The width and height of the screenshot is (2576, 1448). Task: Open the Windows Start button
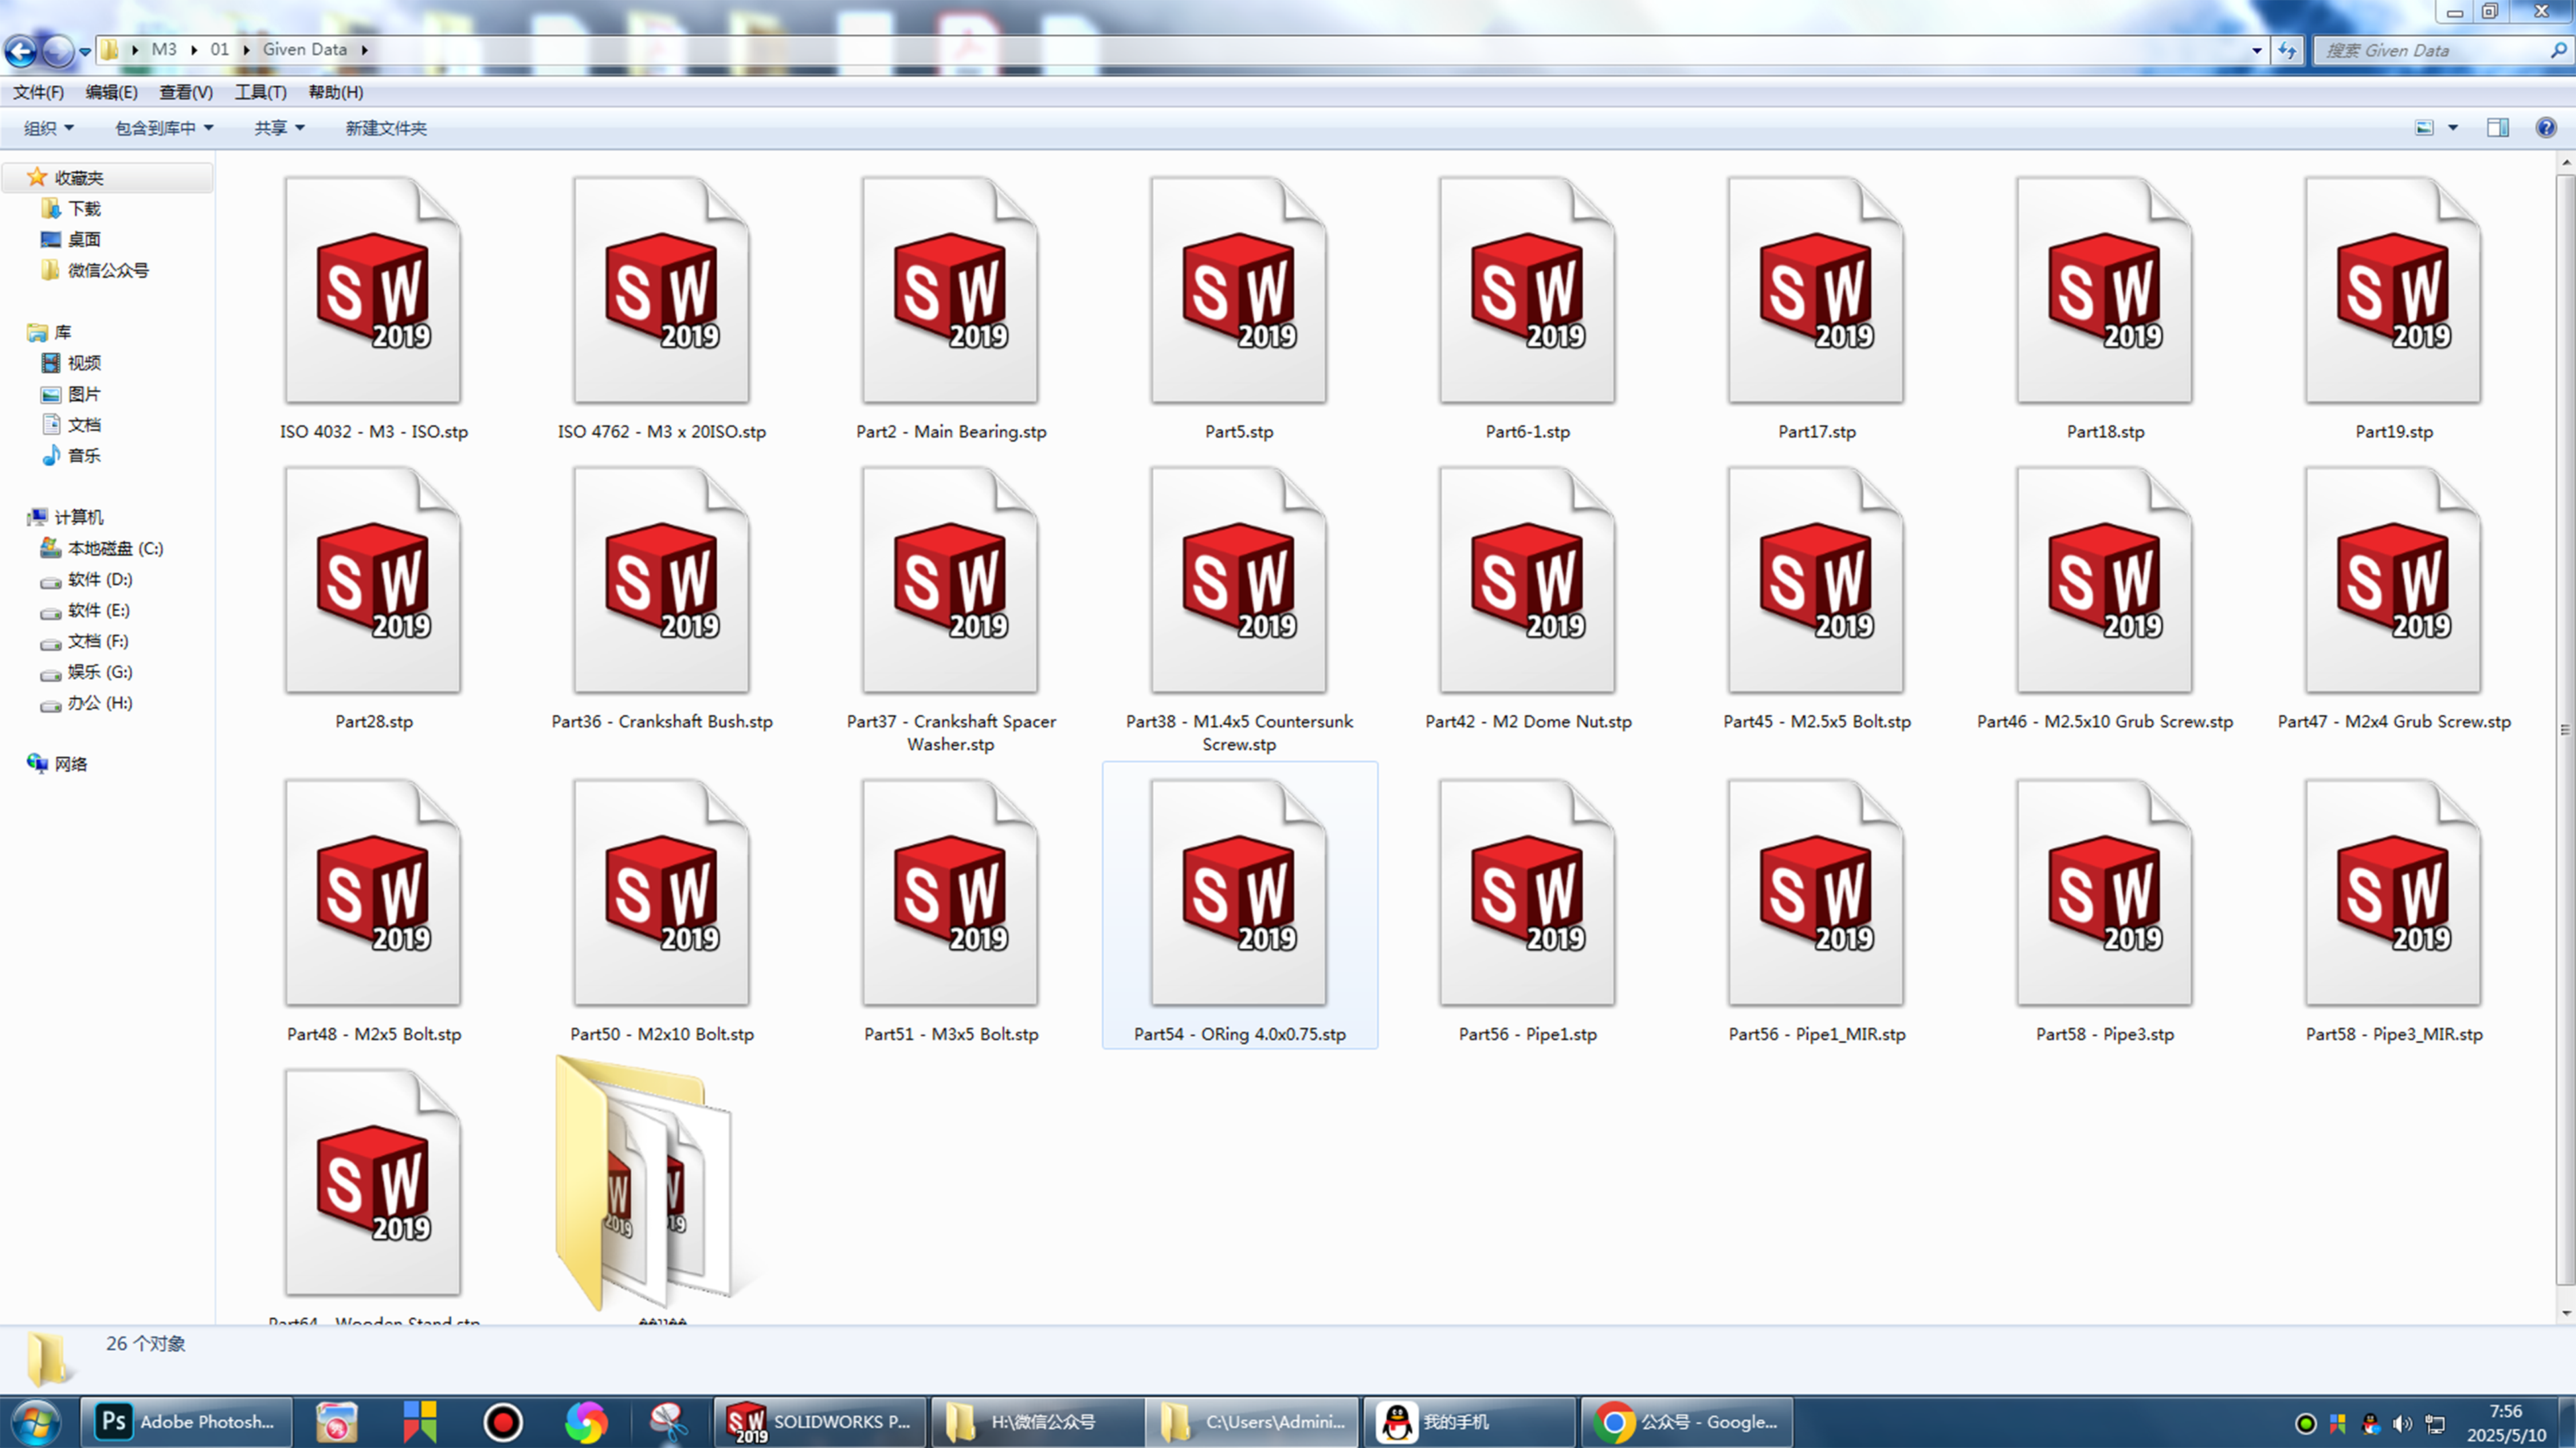click(36, 1421)
